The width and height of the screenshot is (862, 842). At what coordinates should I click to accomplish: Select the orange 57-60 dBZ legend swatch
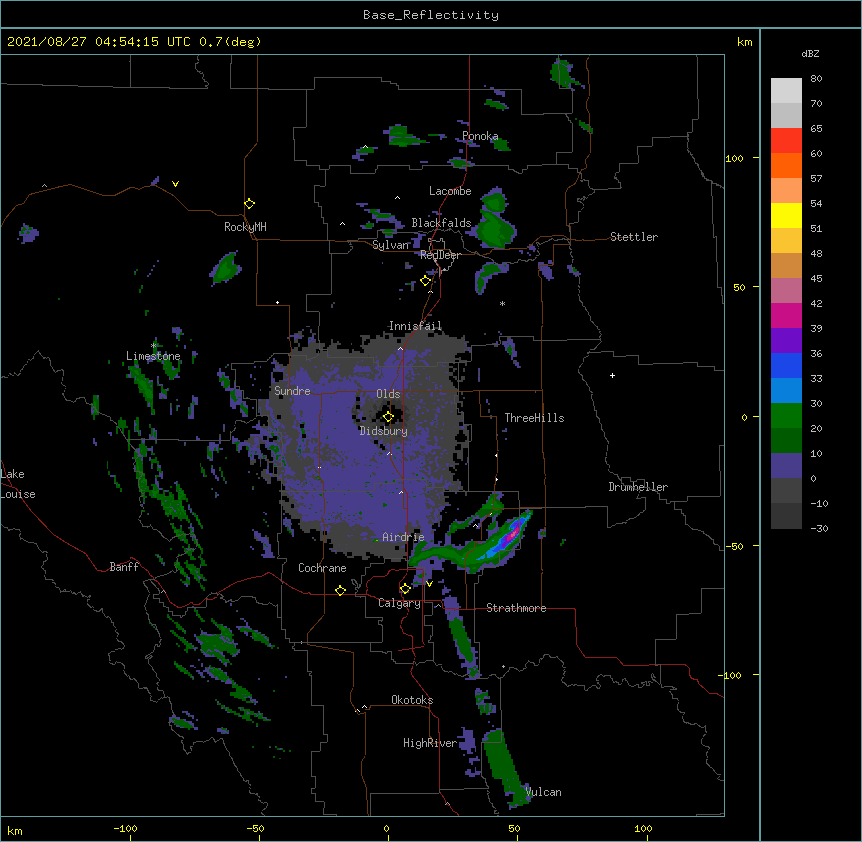coord(786,165)
